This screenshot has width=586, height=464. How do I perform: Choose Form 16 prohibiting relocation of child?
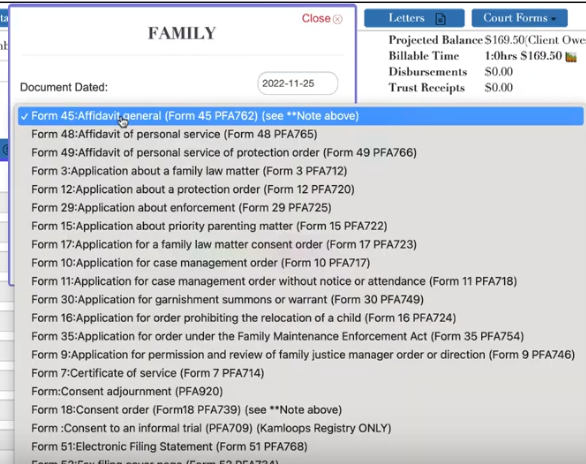click(x=301, y=318)
